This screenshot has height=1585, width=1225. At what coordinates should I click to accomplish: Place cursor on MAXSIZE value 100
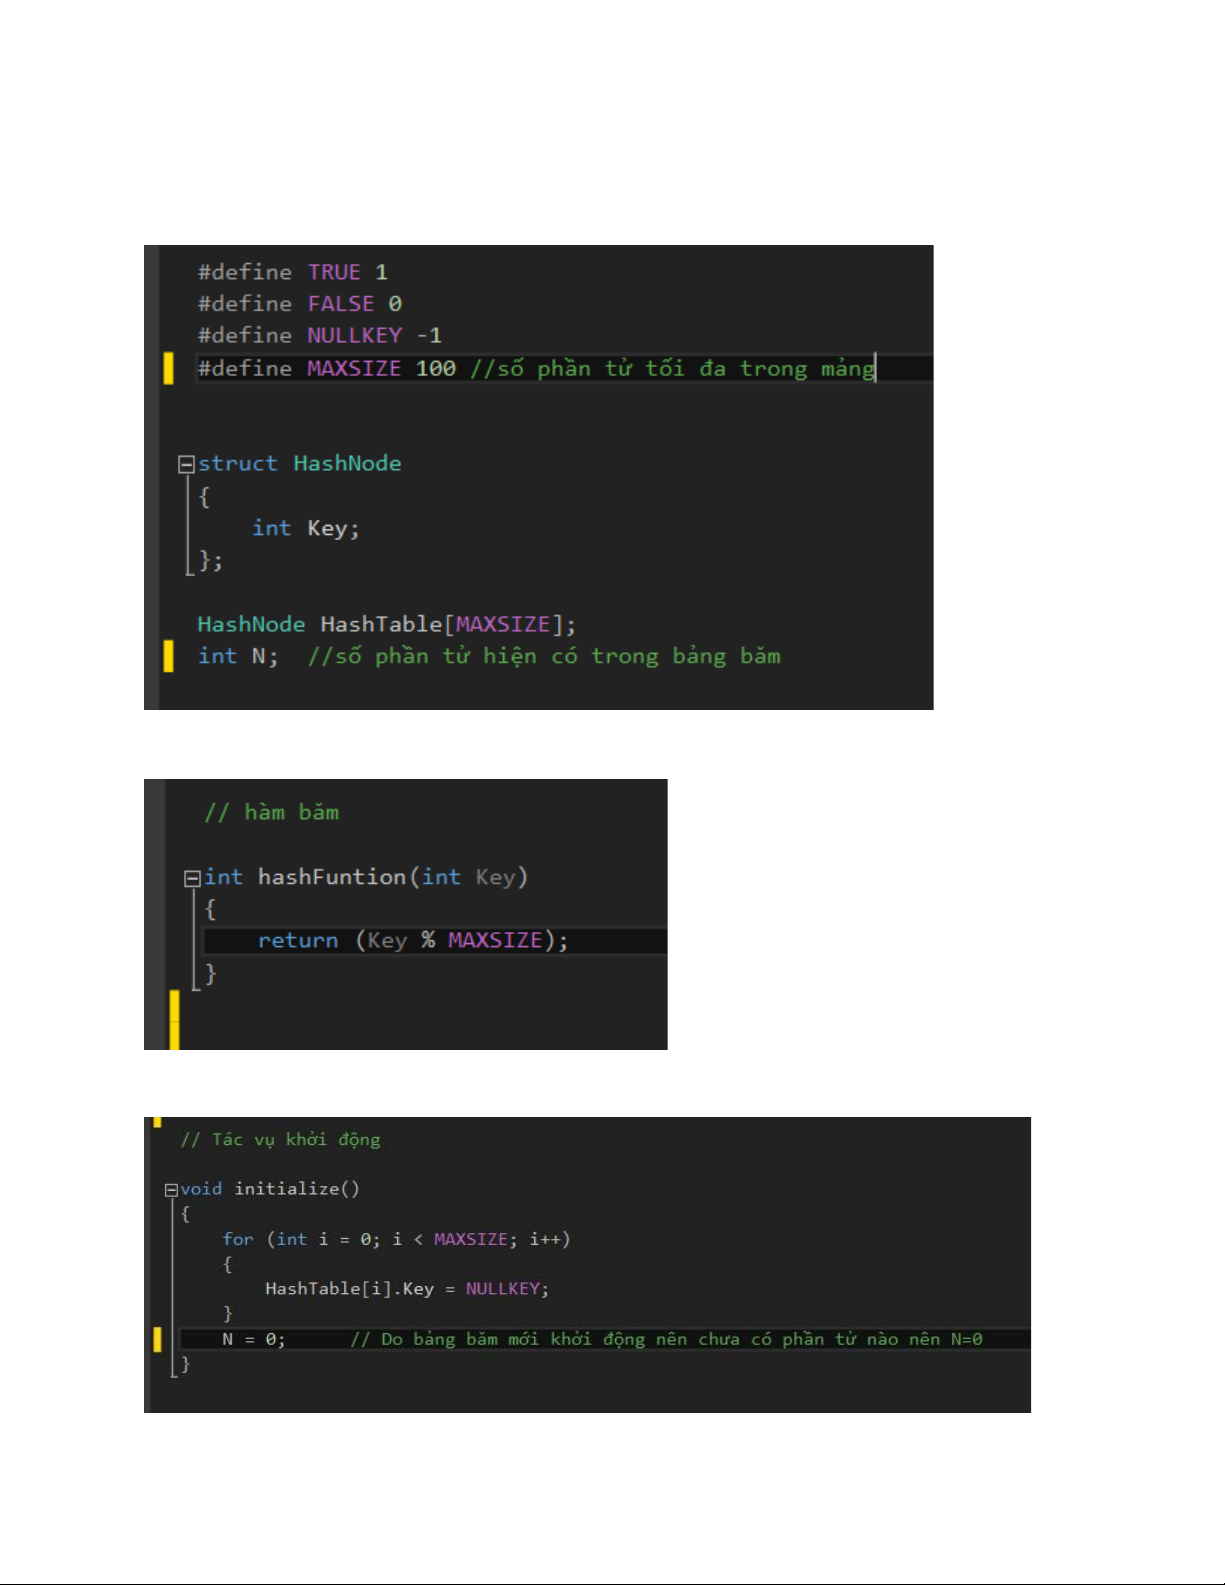point(435,368)
